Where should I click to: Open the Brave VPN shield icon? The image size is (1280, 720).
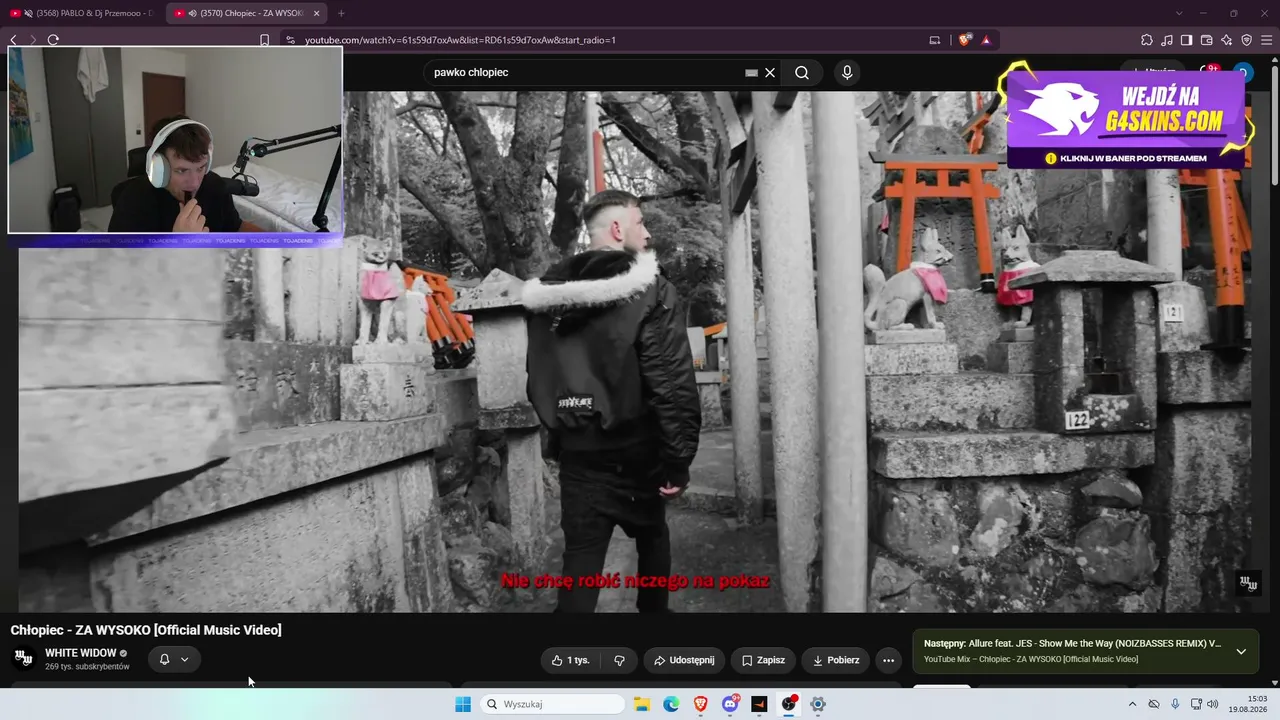click(1247, 40)
